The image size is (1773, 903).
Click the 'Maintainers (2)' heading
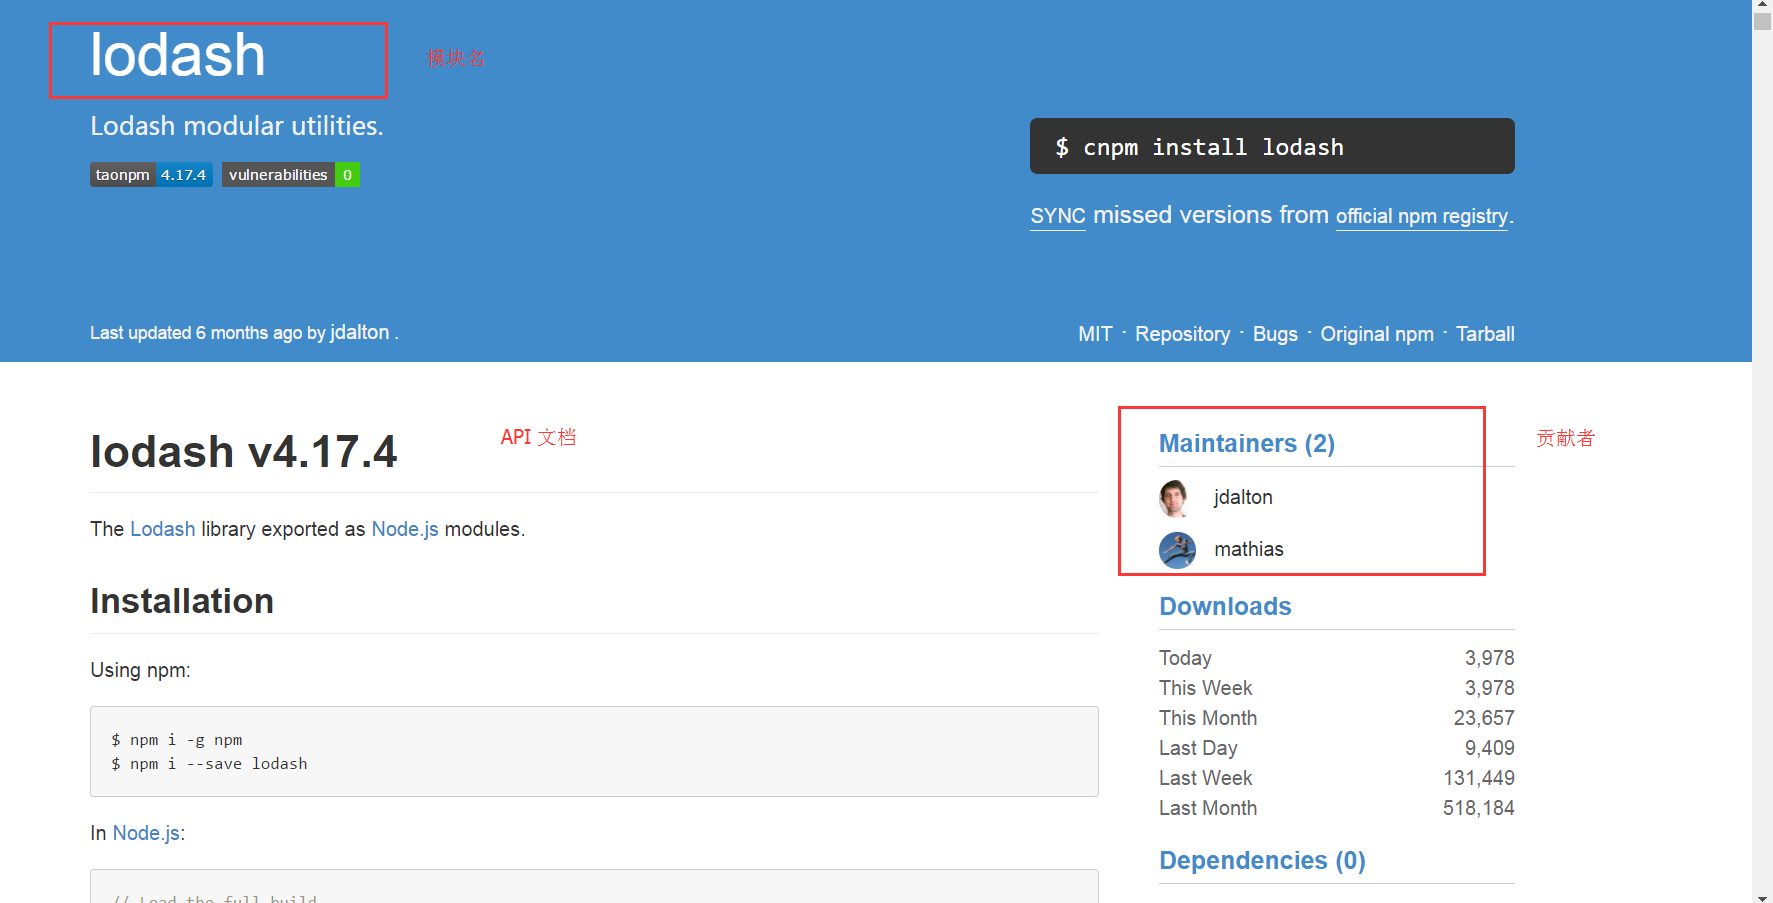click(1247, 443)
